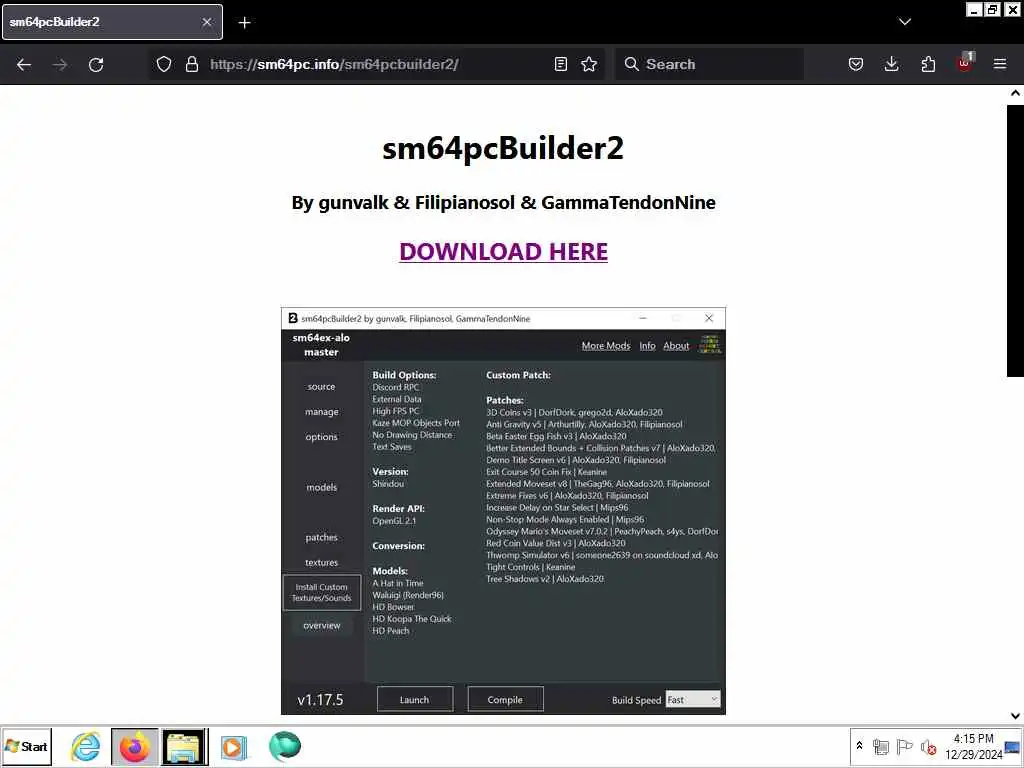Open the tracking protection shield panel
Viewport: 1024px width, 768px height.
point(164,64)
